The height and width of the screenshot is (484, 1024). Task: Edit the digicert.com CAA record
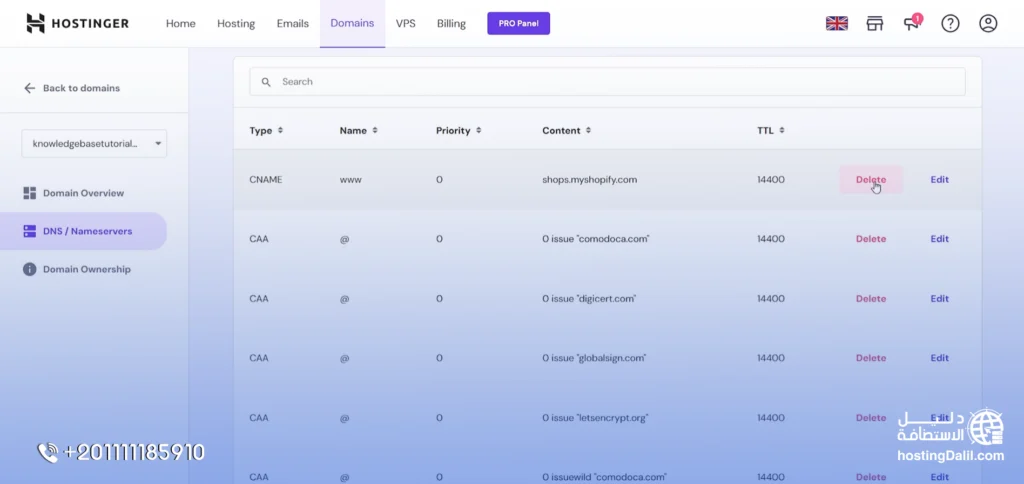click(939, 298)
